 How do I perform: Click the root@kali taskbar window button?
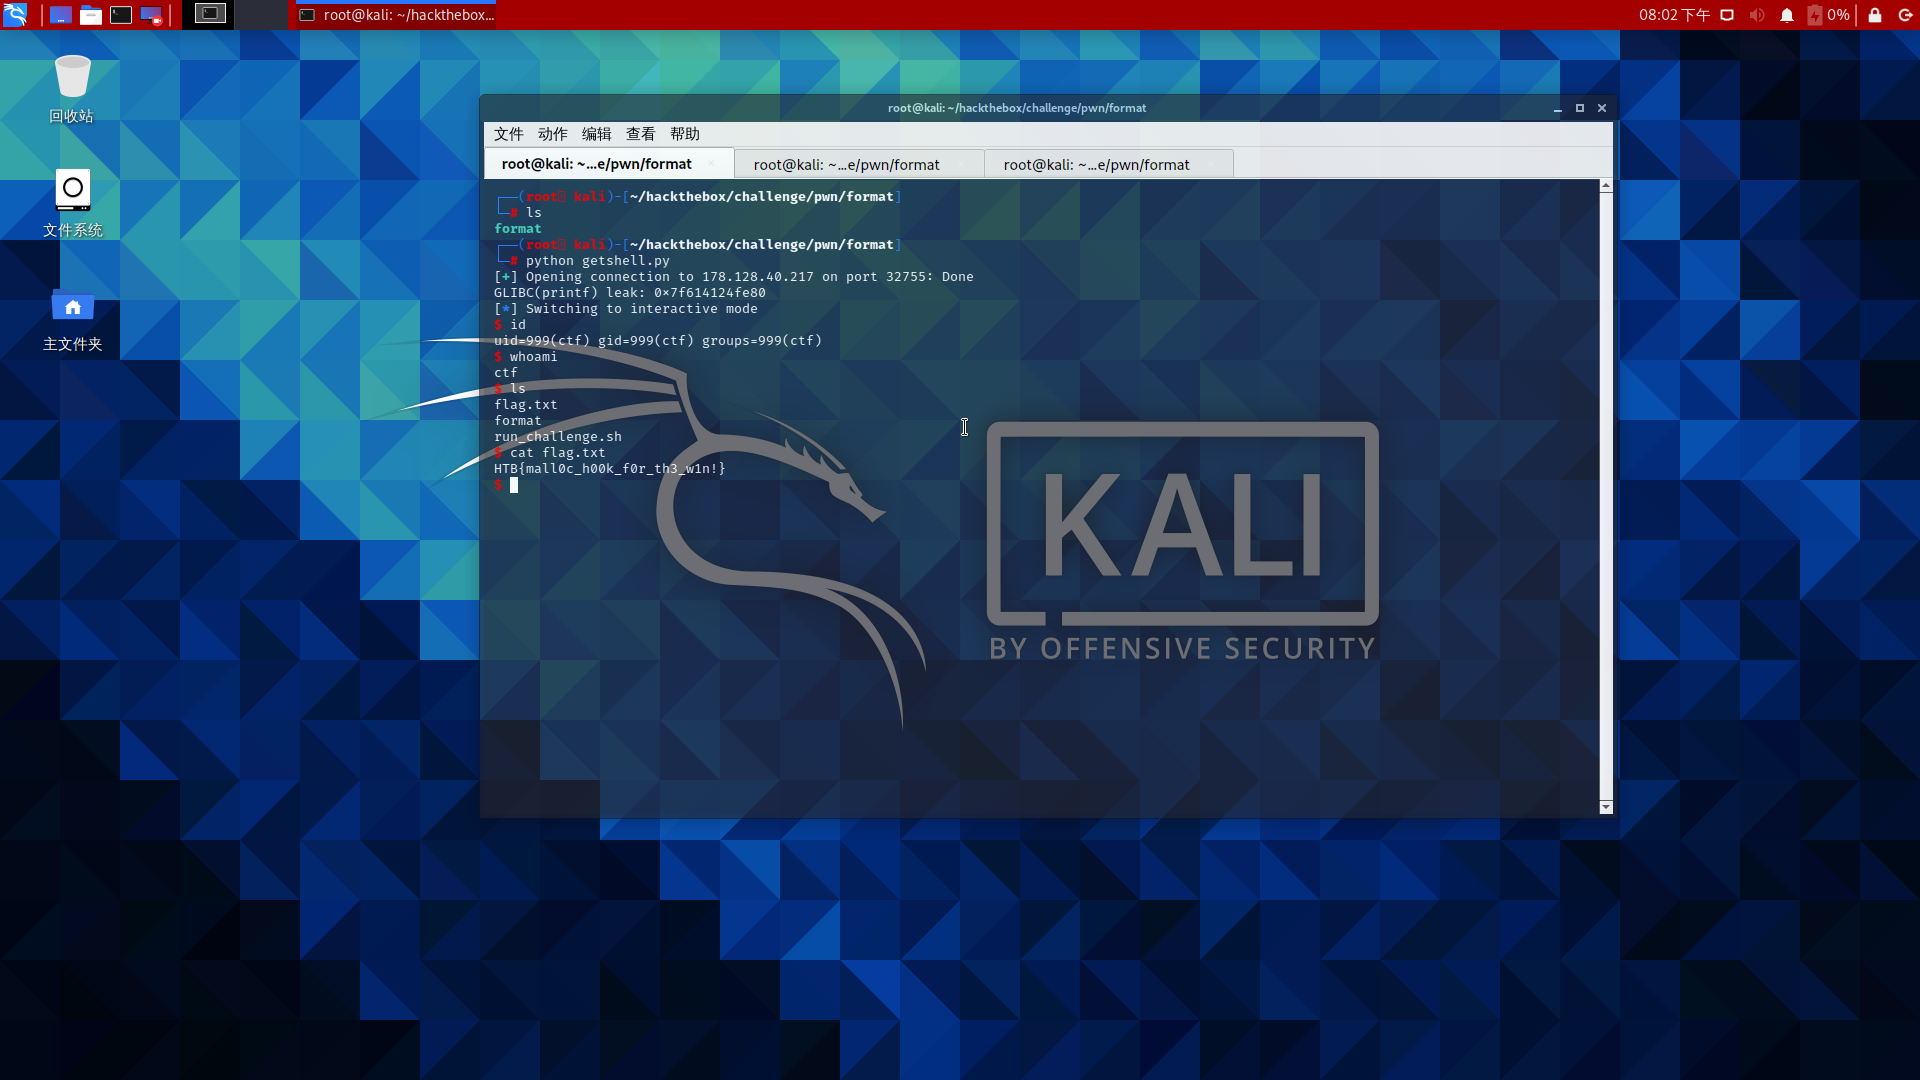coord(397,15)
